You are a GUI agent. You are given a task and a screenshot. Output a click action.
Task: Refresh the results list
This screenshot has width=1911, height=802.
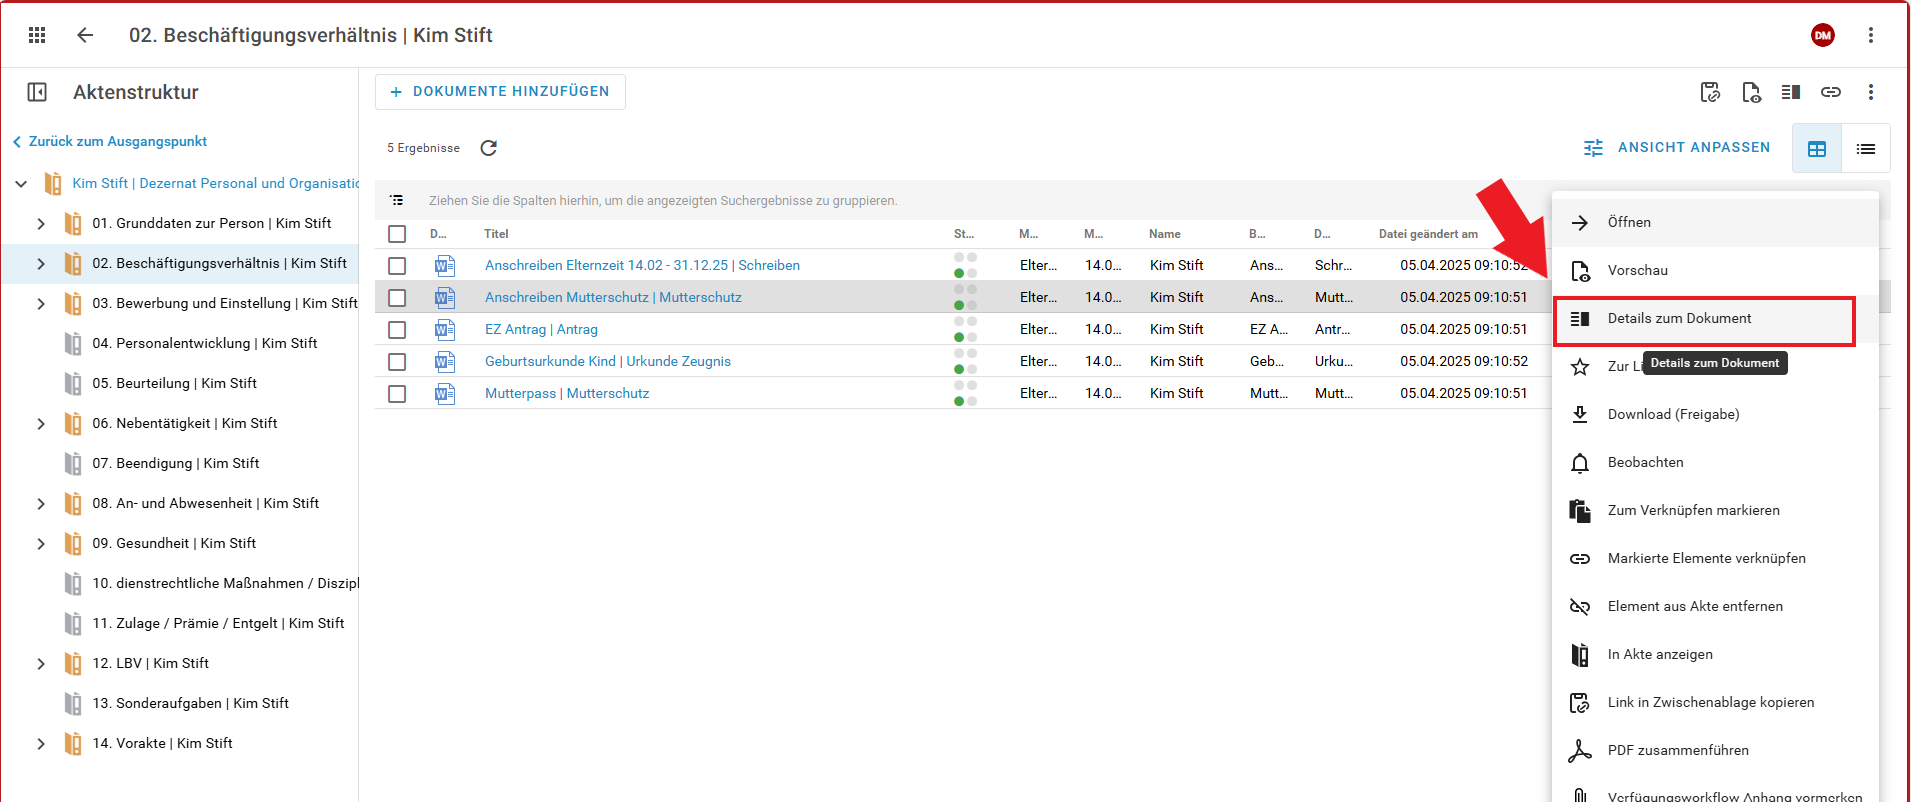[x=488, y=148]
